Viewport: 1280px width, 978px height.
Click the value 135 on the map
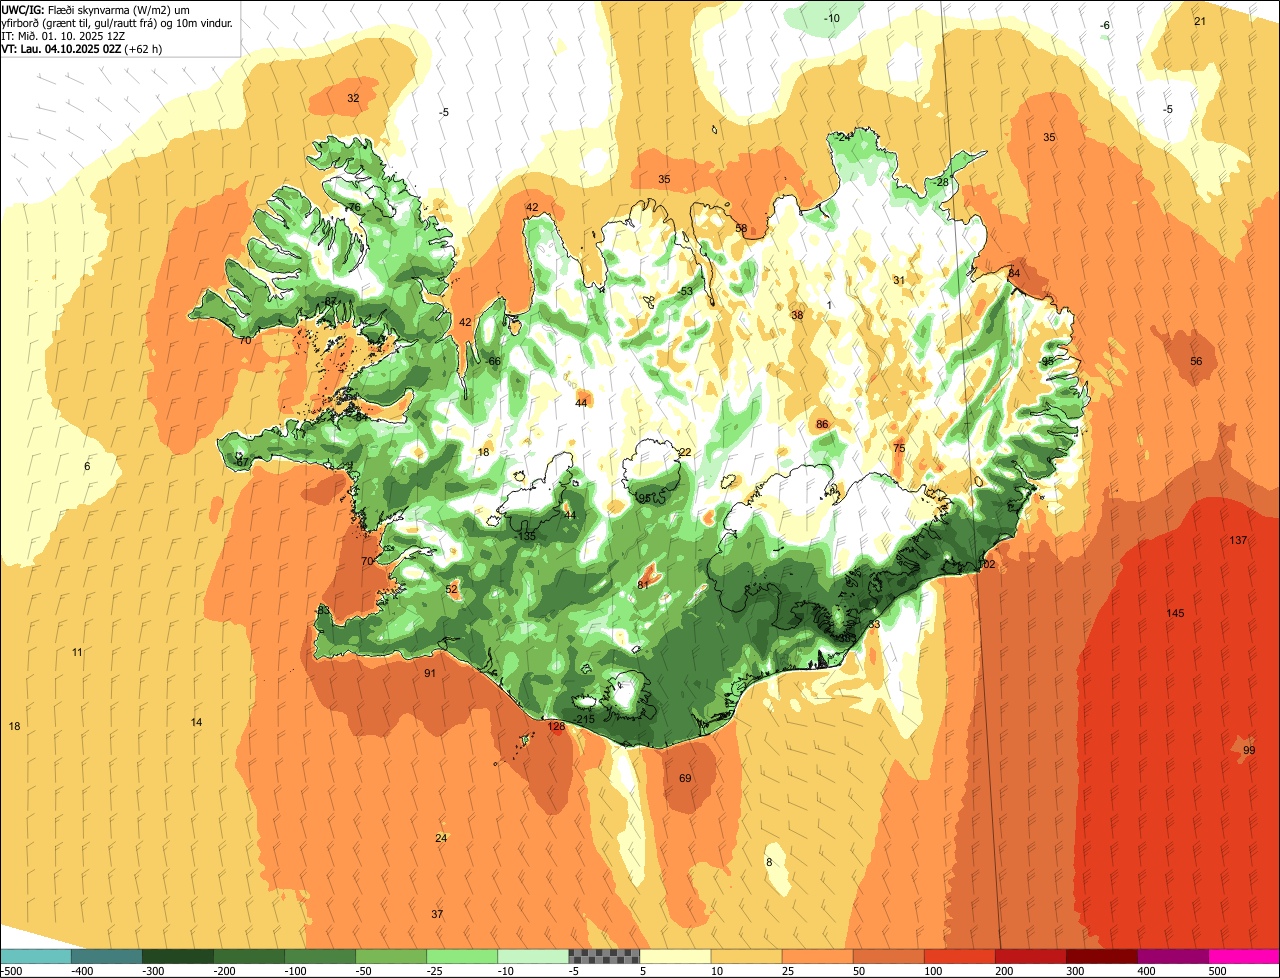526,536
